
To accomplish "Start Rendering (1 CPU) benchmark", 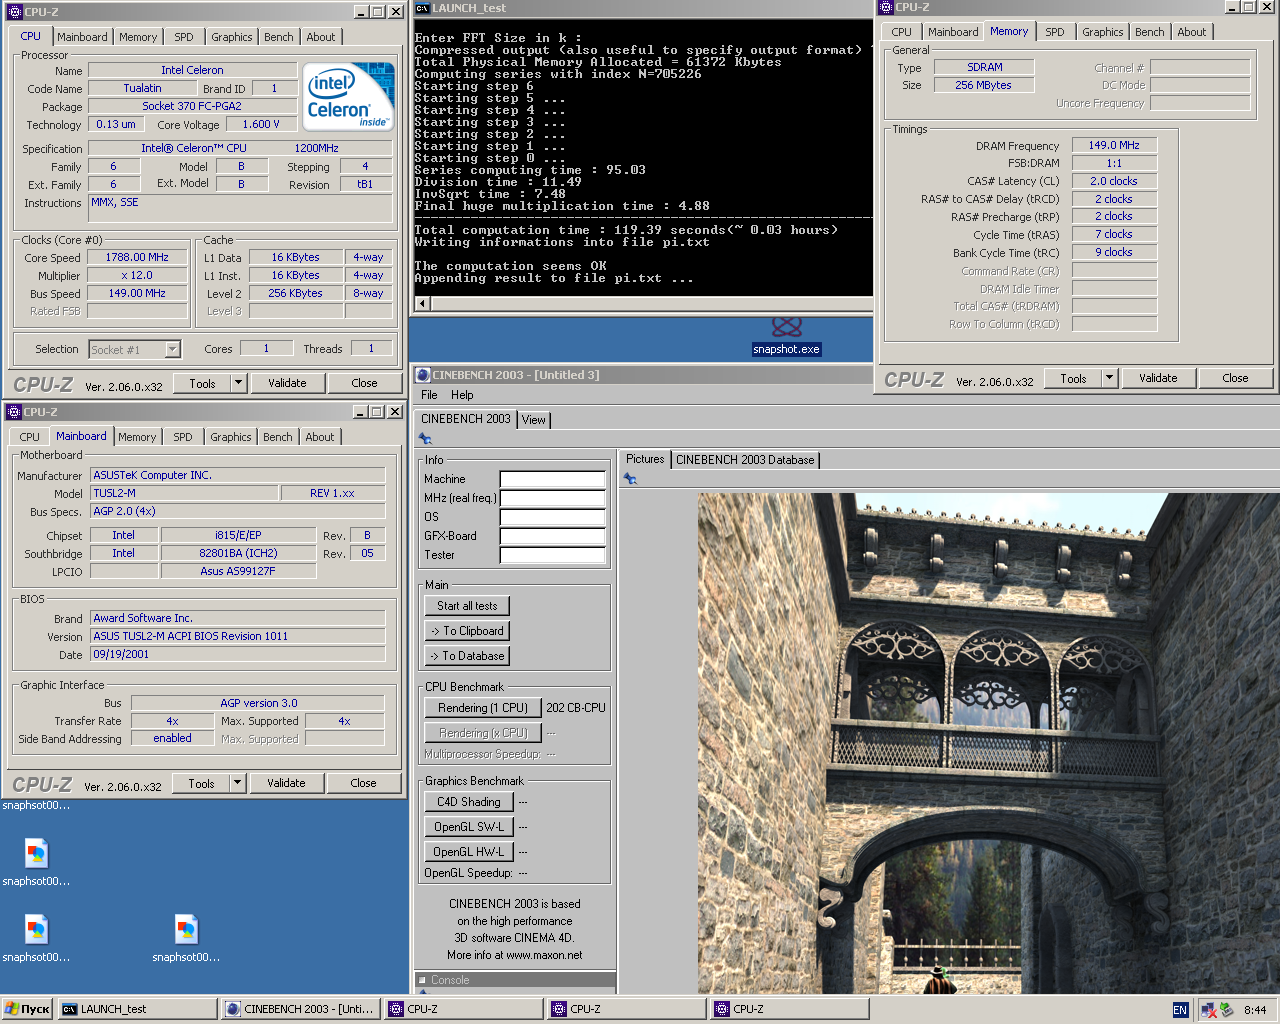I will (483, 708).
